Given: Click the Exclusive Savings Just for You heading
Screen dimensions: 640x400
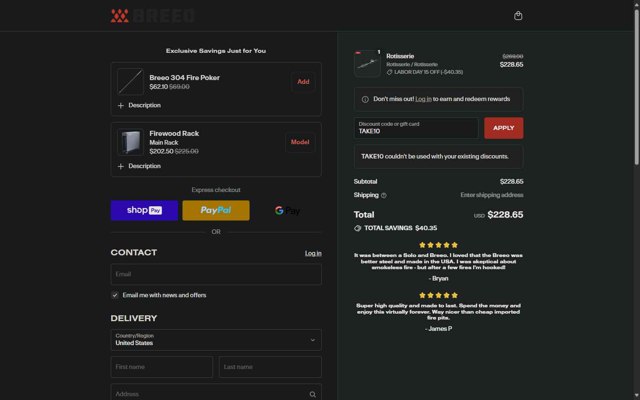Looking at the screenshot, I should (216, 51).
